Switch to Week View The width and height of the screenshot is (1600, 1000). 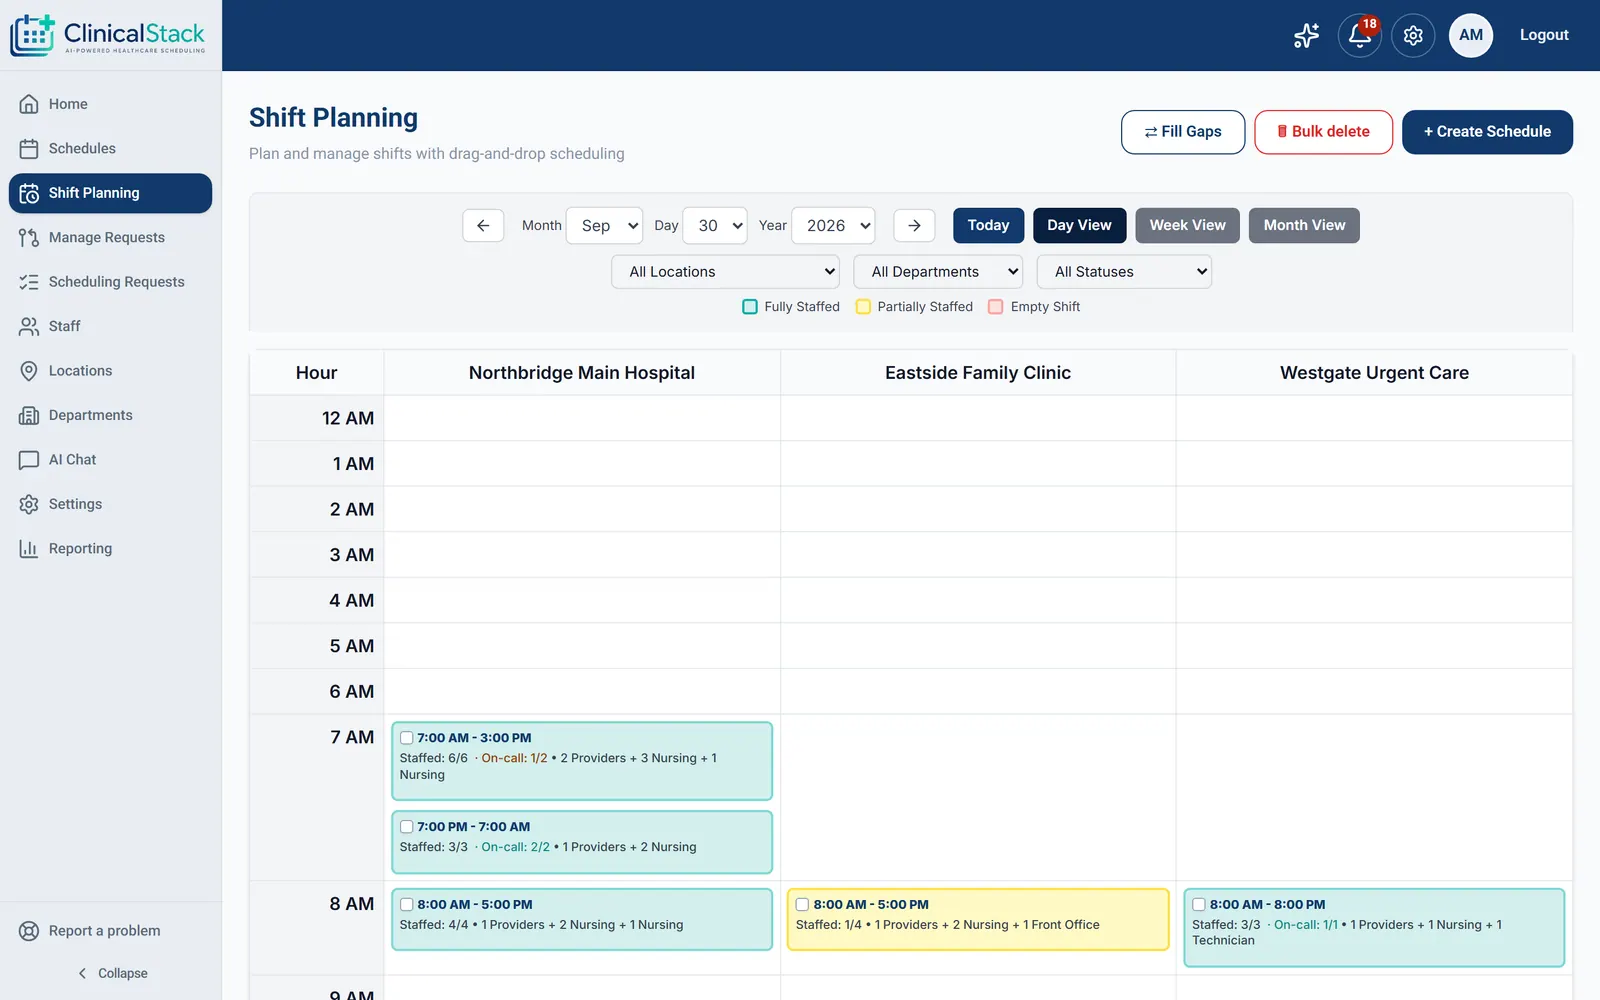coord(1187,225)
